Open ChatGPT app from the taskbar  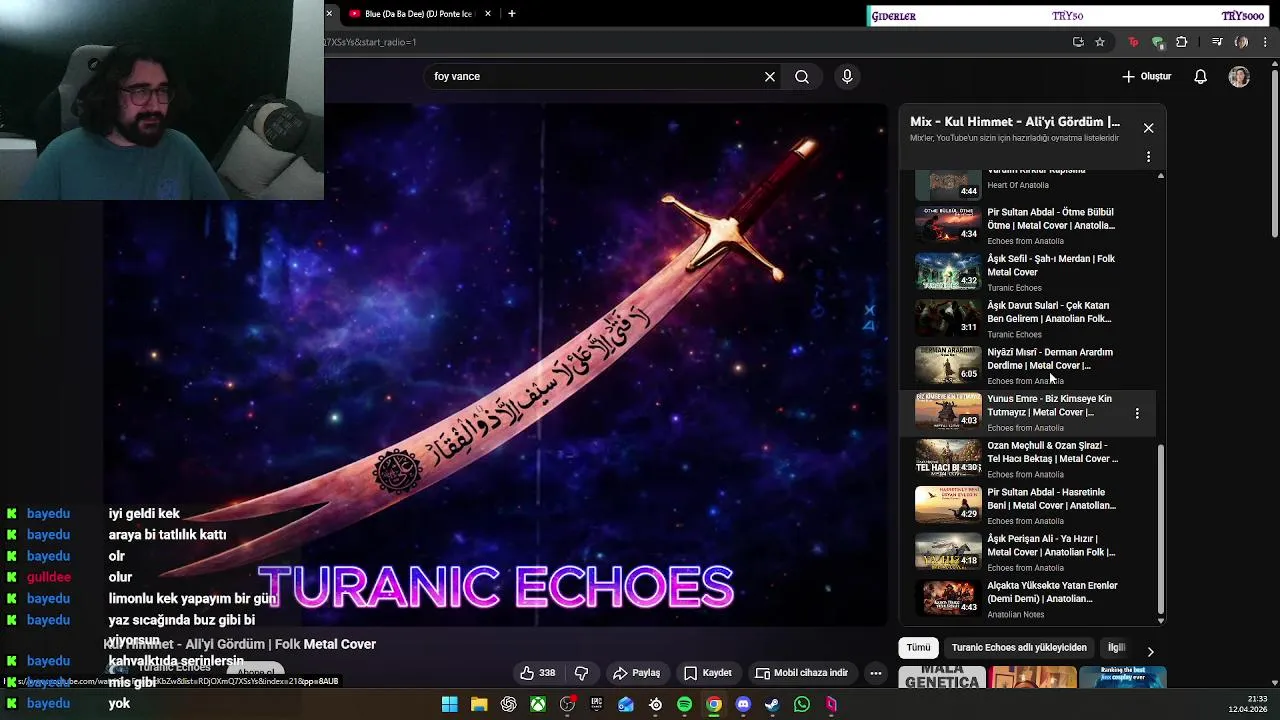(508, 705)
